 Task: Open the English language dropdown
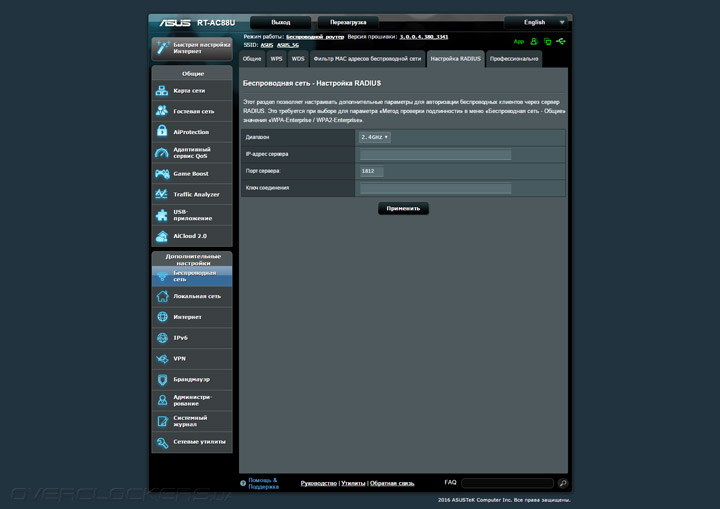(x=535, y=22)
